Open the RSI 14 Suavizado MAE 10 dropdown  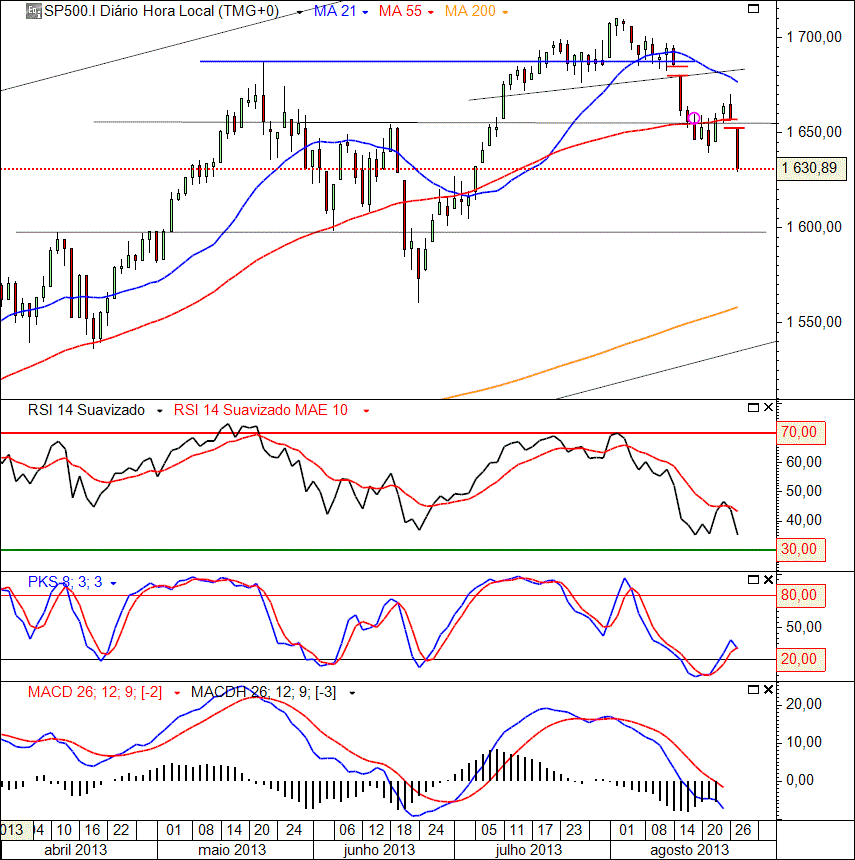[x=366, y=411]
